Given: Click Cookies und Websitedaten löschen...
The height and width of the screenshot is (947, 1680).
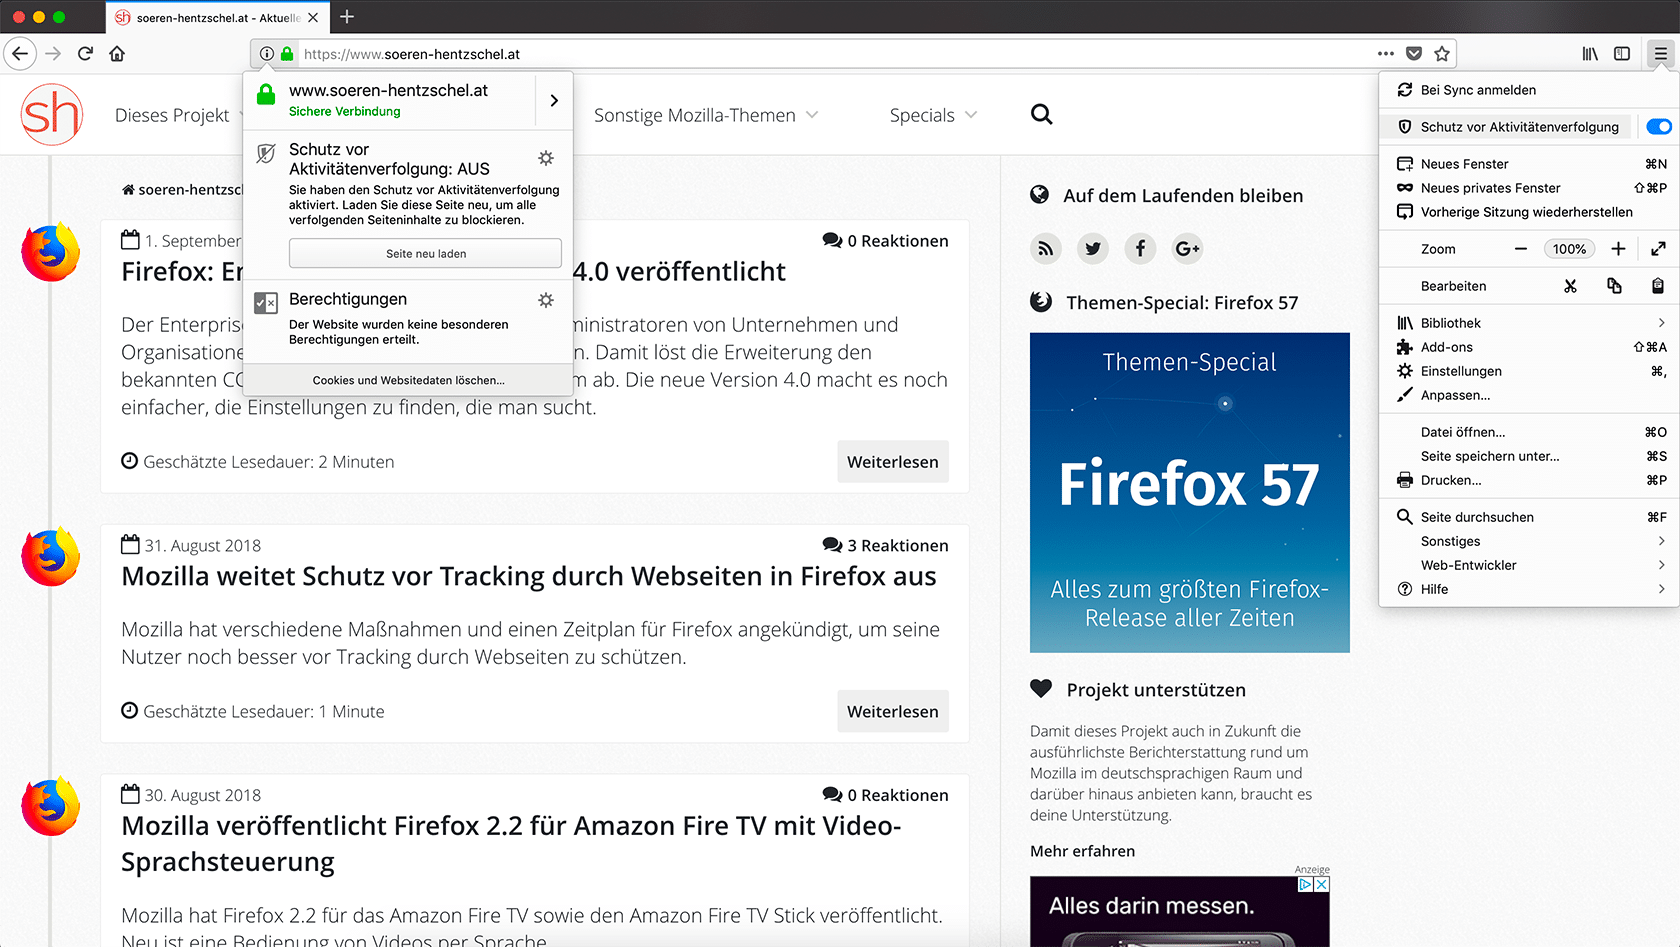Looking at the screenshot, I should 408,380.
